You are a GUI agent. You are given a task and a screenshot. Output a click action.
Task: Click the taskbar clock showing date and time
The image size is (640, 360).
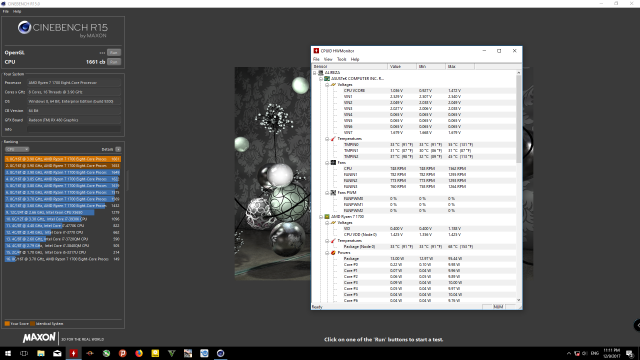(611, 353)
